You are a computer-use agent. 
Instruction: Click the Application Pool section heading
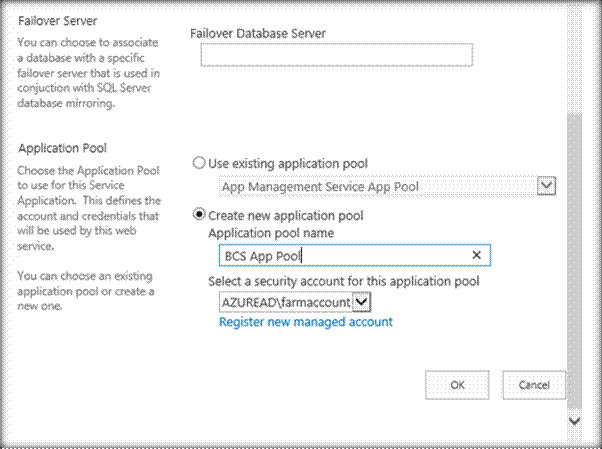click(62, 148)
